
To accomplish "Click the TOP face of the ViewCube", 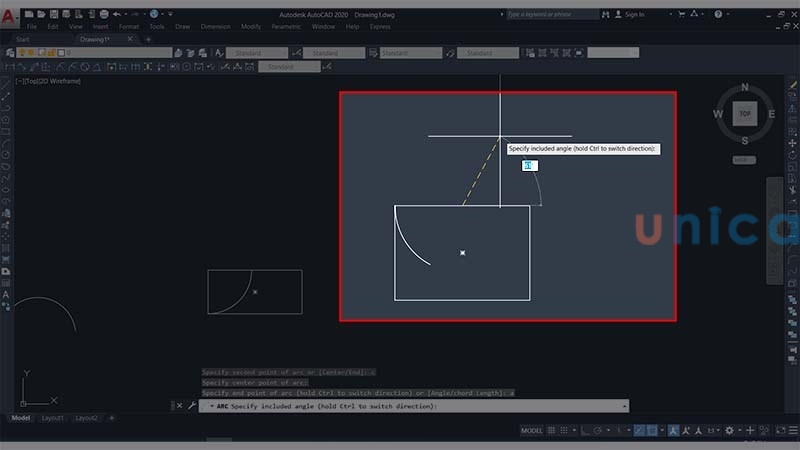I will tap(744, 115).
